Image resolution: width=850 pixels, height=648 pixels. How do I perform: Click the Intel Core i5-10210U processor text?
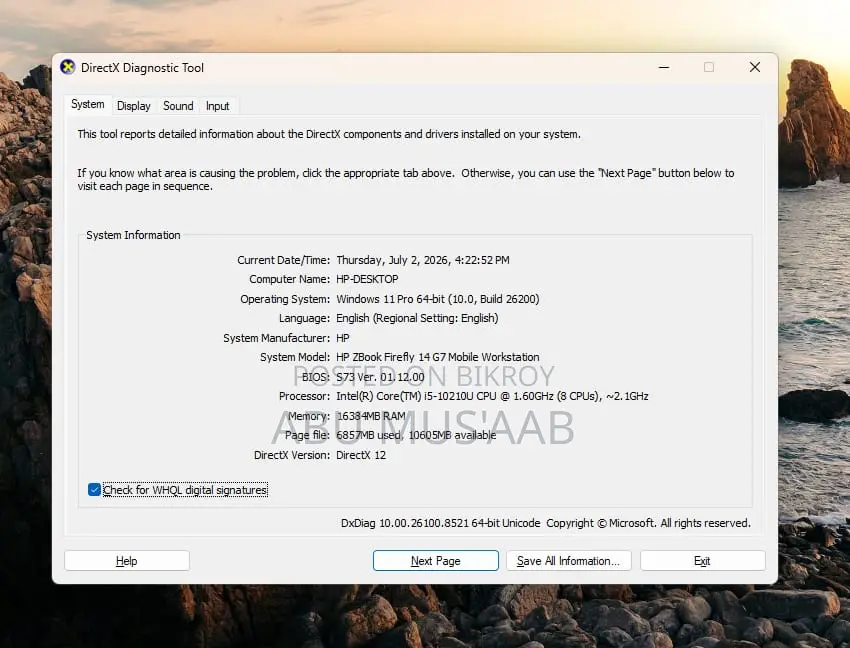pos(492,396)
